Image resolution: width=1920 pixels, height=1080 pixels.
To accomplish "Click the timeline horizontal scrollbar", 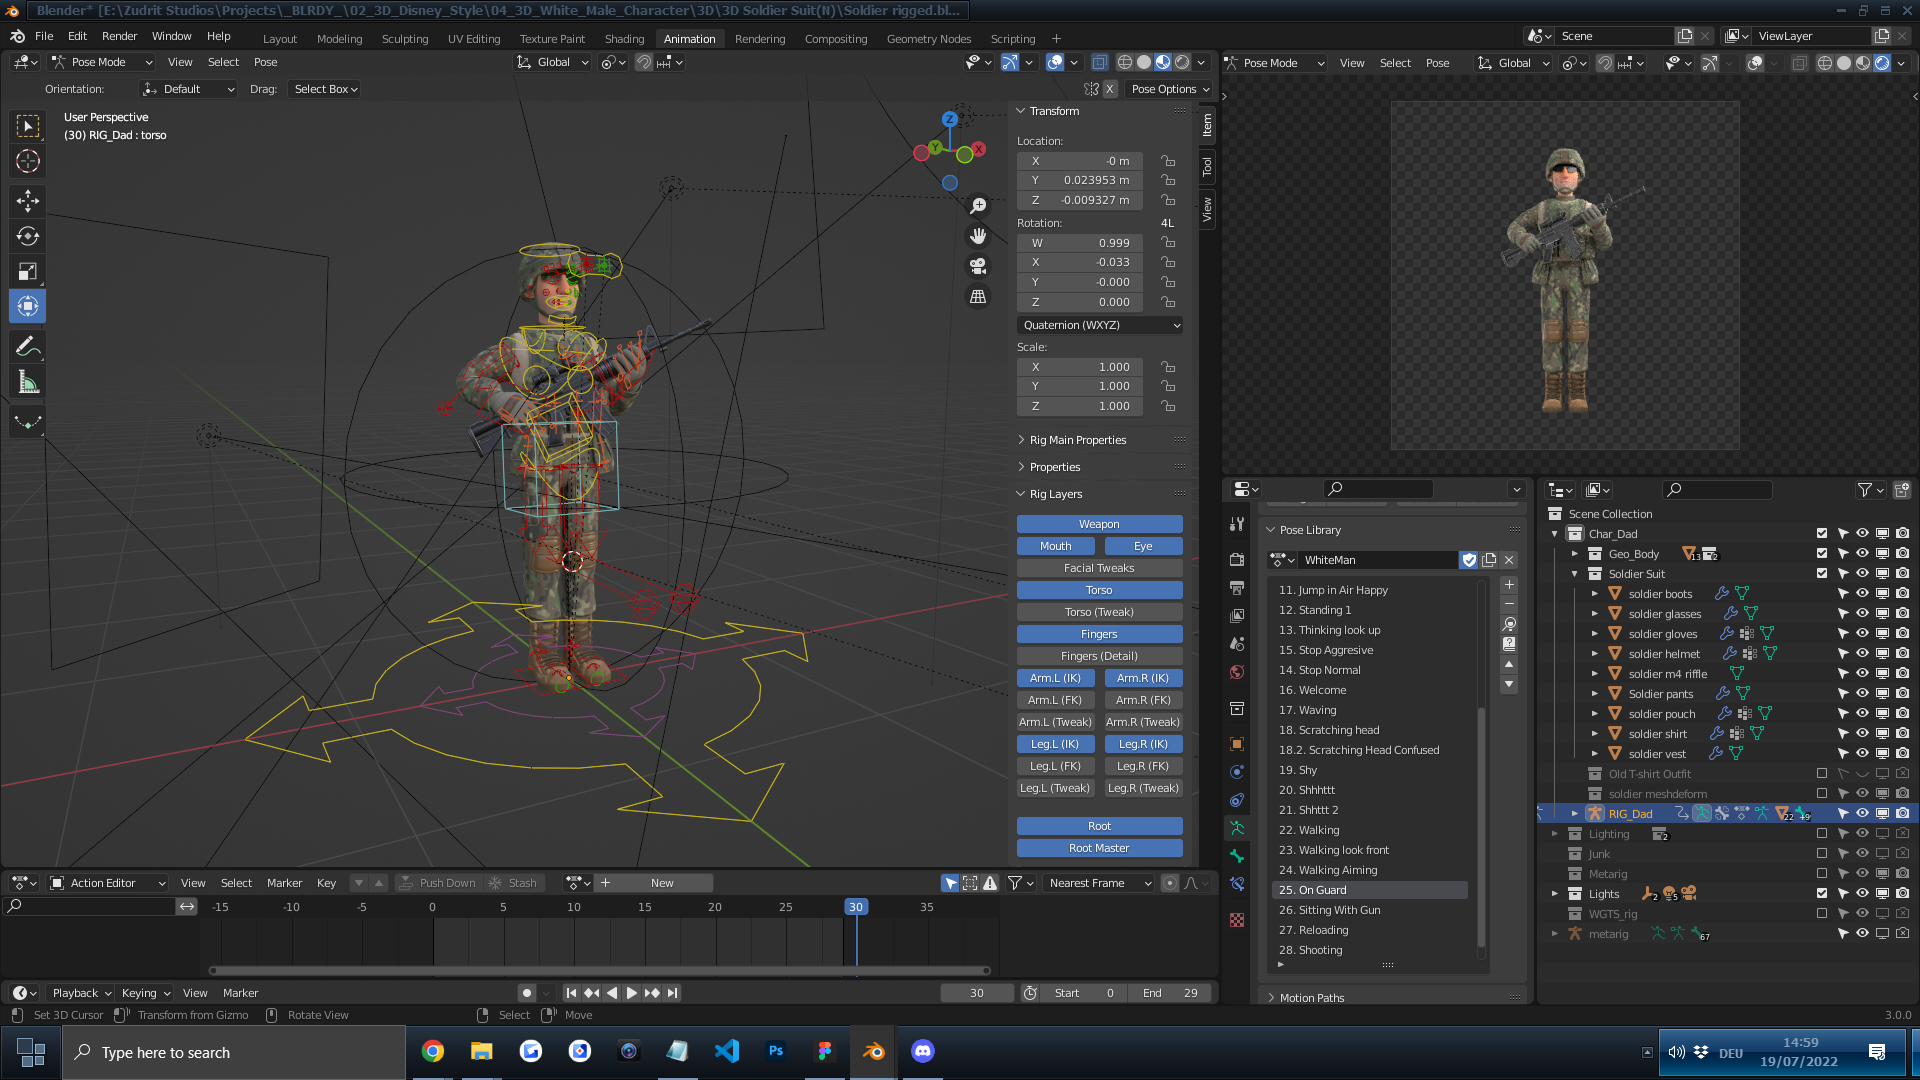I will (x=600, y=970).
